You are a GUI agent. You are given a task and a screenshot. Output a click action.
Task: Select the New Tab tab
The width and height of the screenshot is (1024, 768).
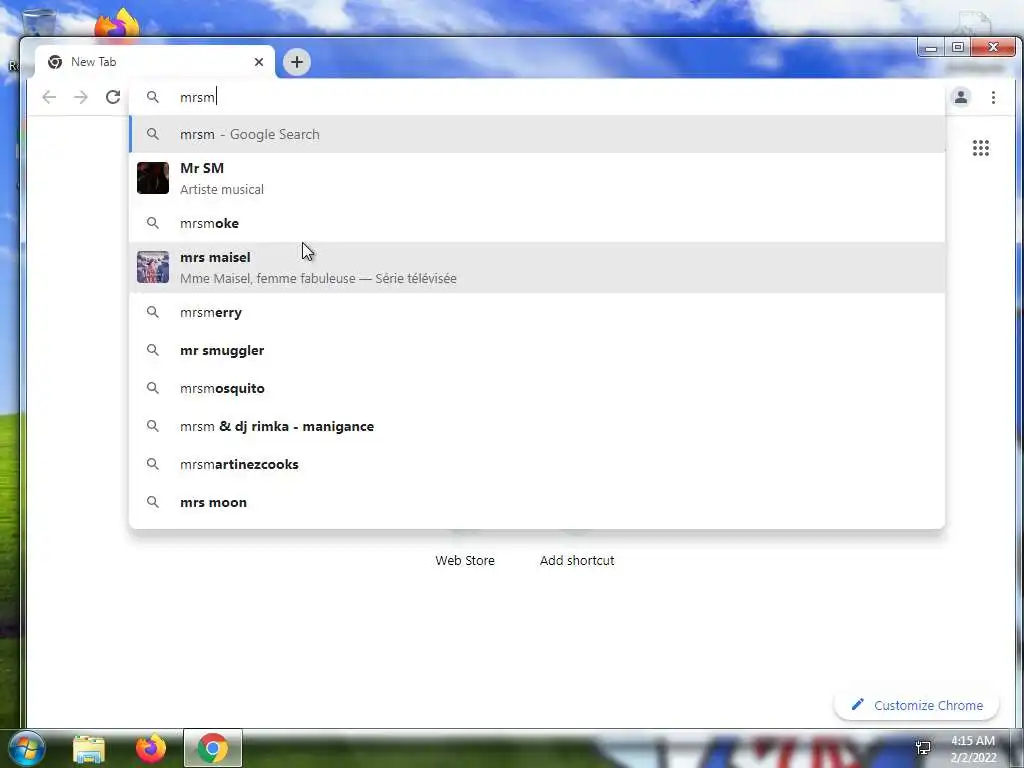click(155, 62)
